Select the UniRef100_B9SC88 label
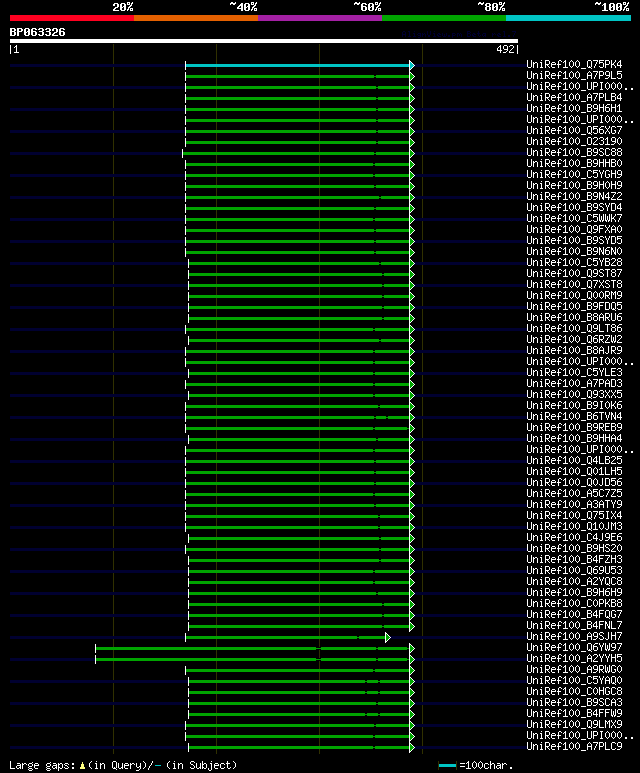The height and width of the screenshot is (773, 640). (x=574, y=152)
